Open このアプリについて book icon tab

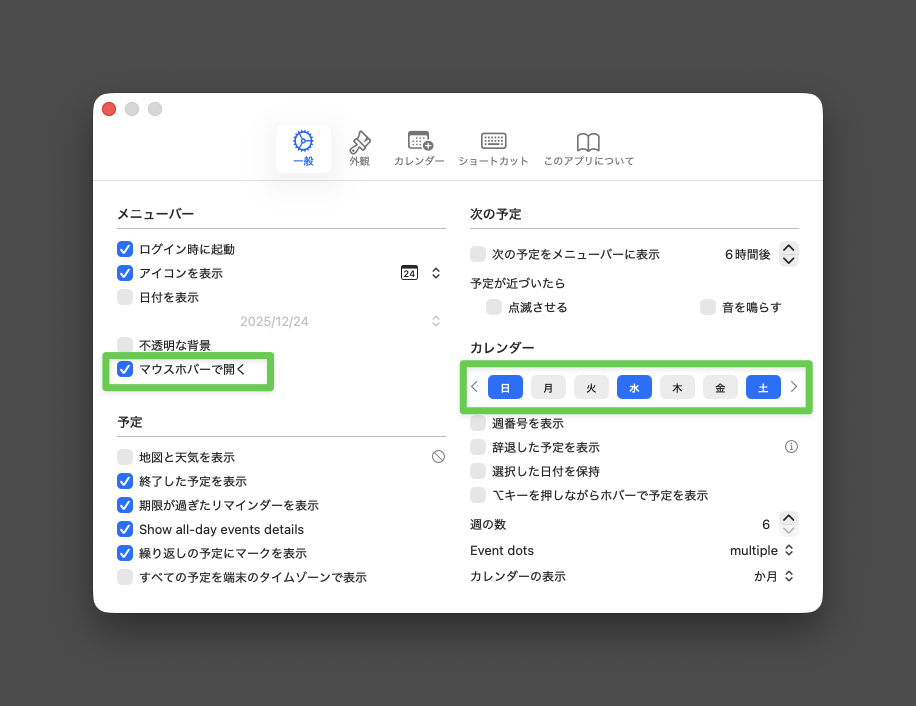point(588,148)
